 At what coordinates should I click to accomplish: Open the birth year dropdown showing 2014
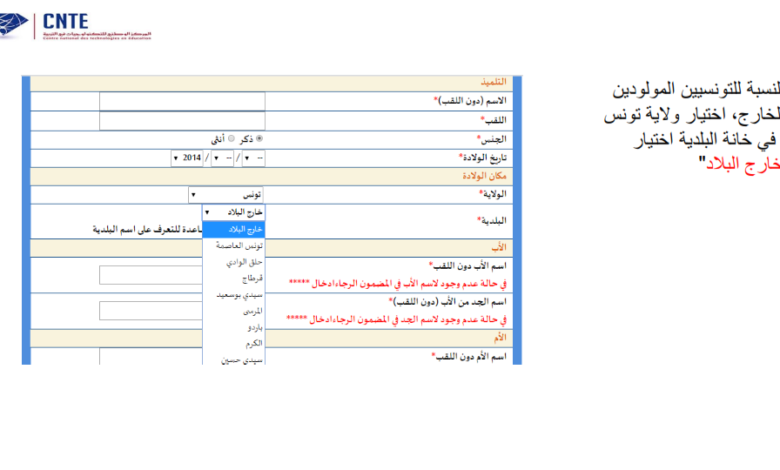coord(187,158)
